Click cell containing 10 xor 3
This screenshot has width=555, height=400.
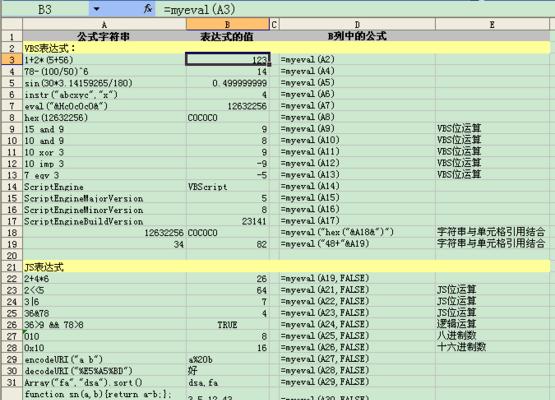point(104,153)
